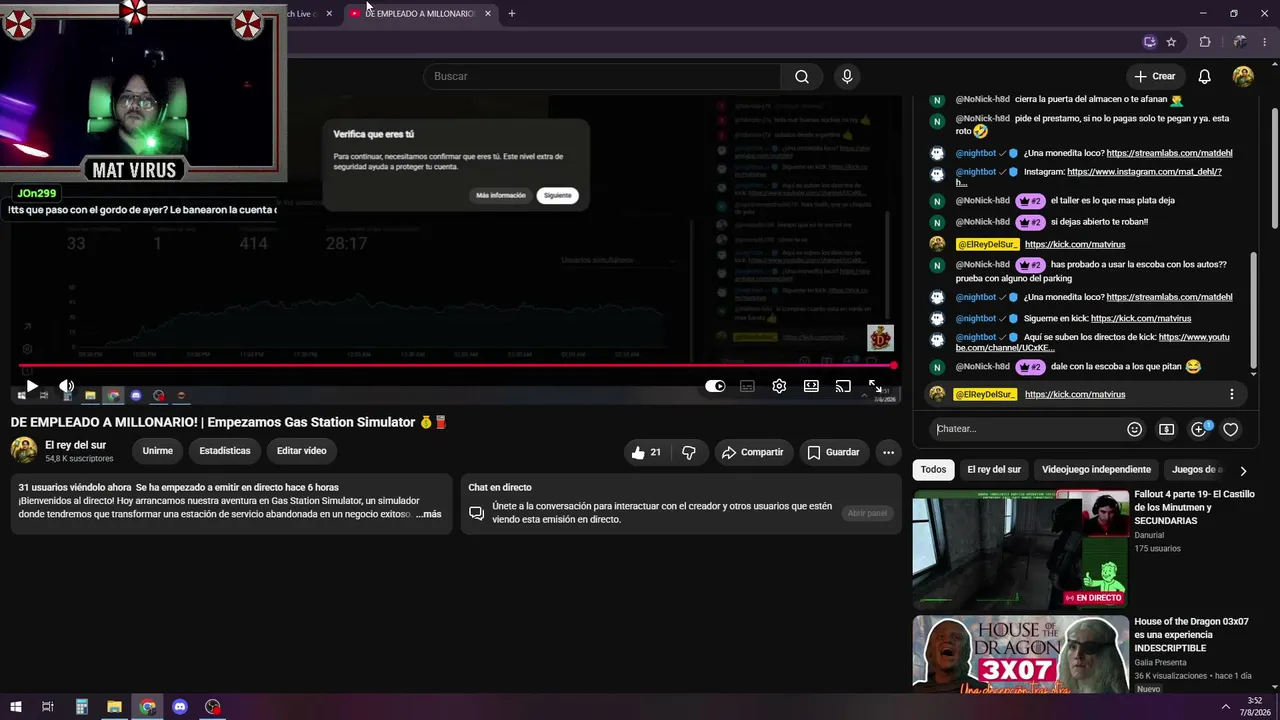Save the video with "Guardar"
The height and width of the screenshot is (720, 1280).
(x=833, y=452)
